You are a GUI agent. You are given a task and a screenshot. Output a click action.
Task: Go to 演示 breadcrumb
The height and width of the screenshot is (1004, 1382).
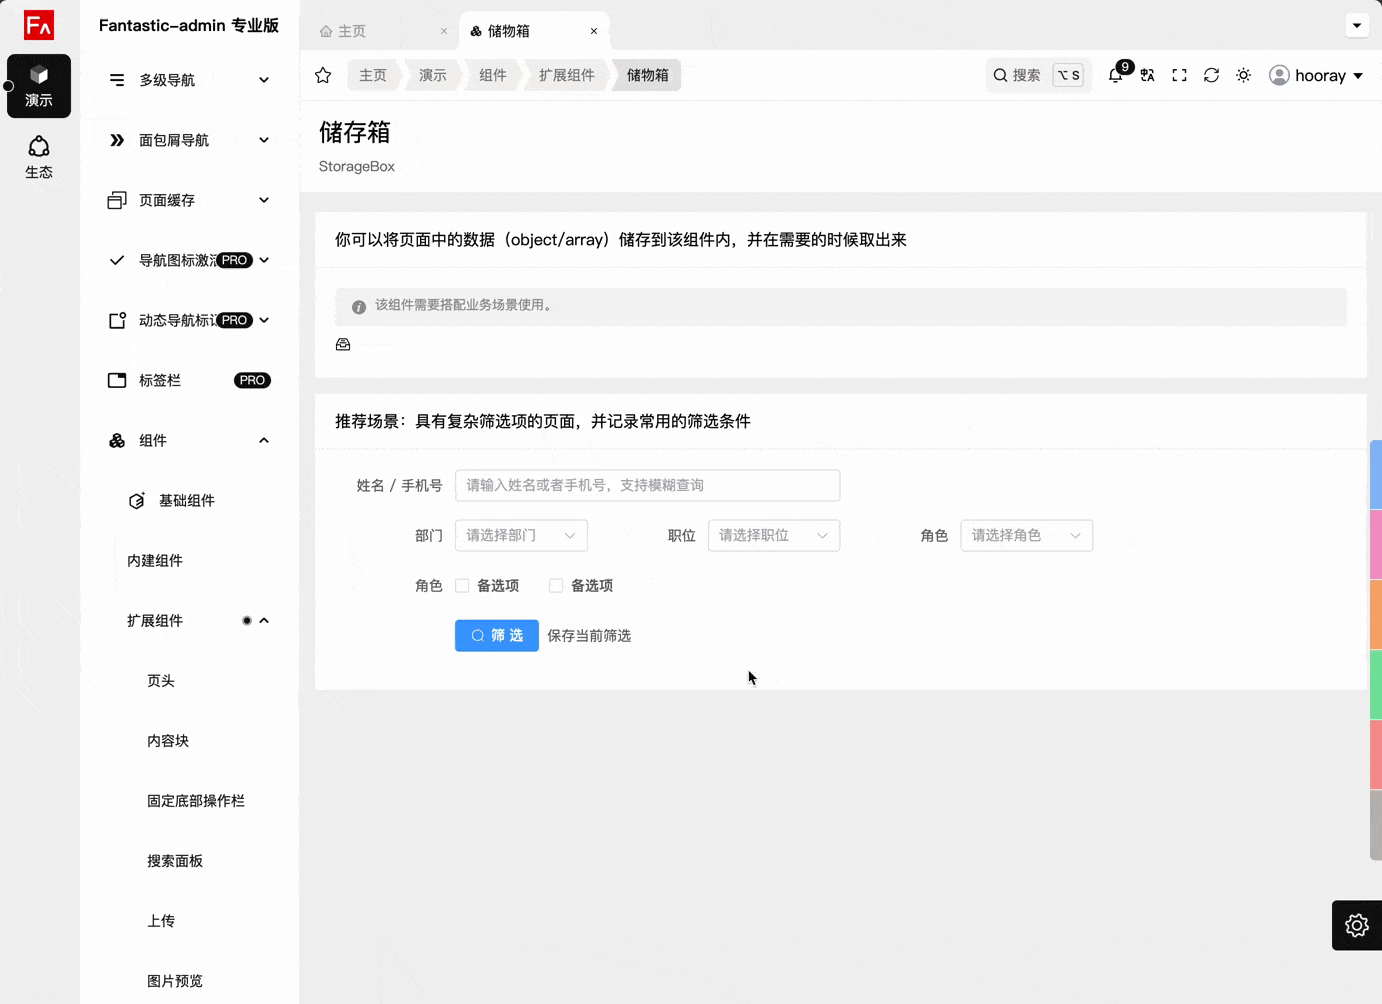click(433, 75)
